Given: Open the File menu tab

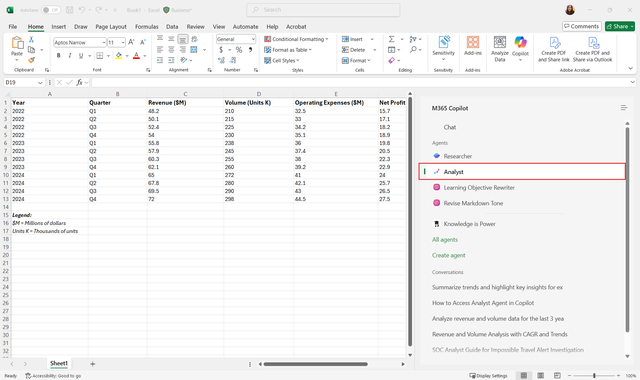Looking at the screenshot, I should point(13,27).
